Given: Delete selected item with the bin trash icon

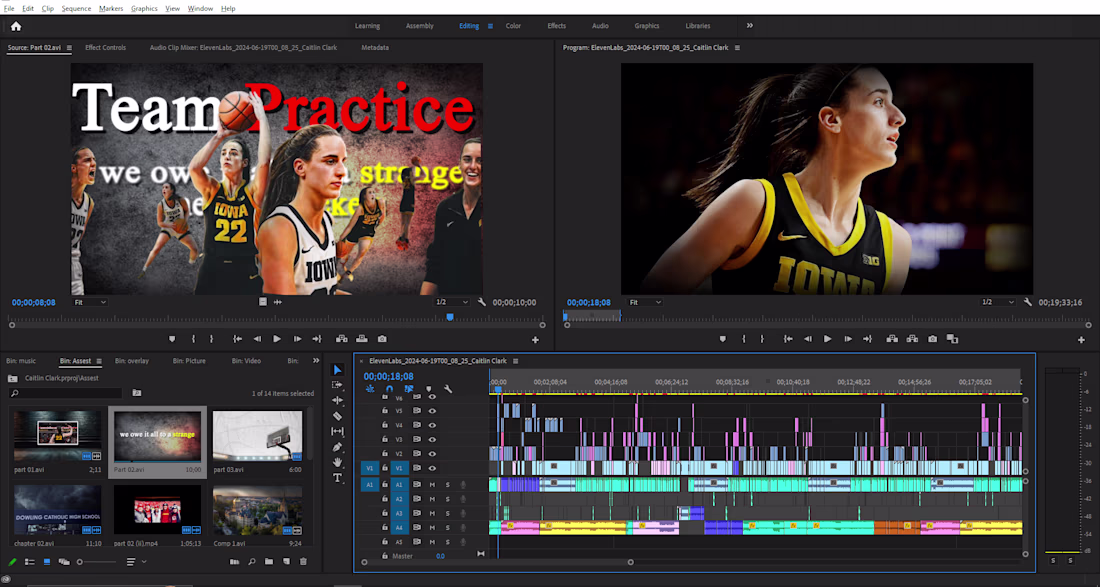Looking at the screenshot, I should 304,562.
